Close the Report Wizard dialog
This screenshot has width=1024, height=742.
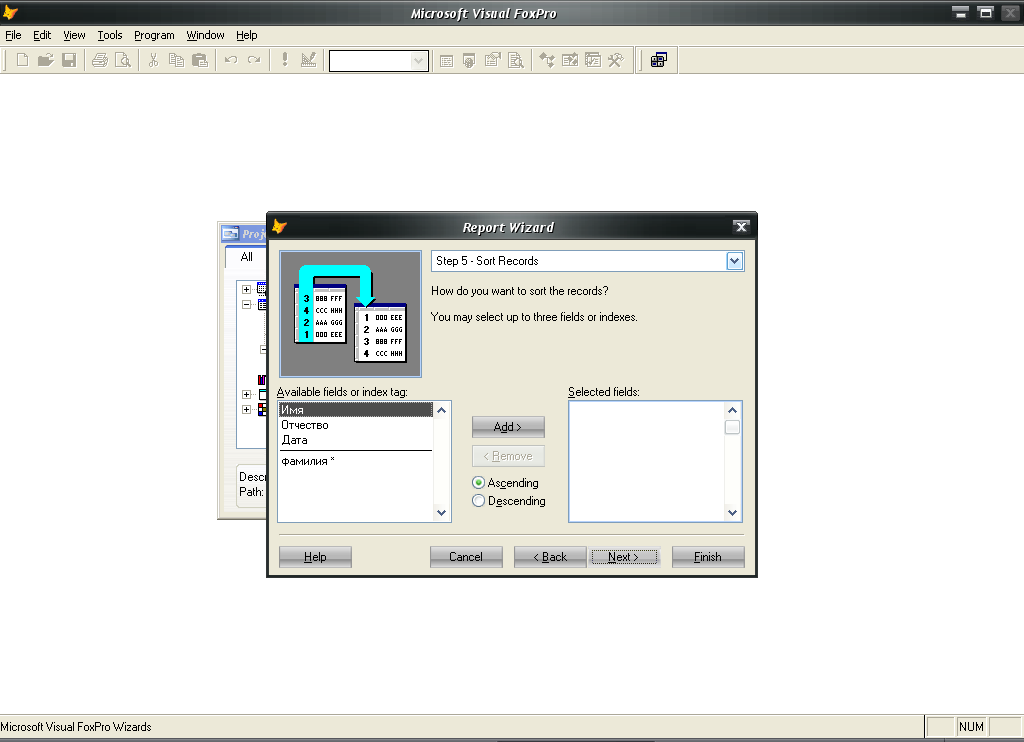click(x=741, y=227)
